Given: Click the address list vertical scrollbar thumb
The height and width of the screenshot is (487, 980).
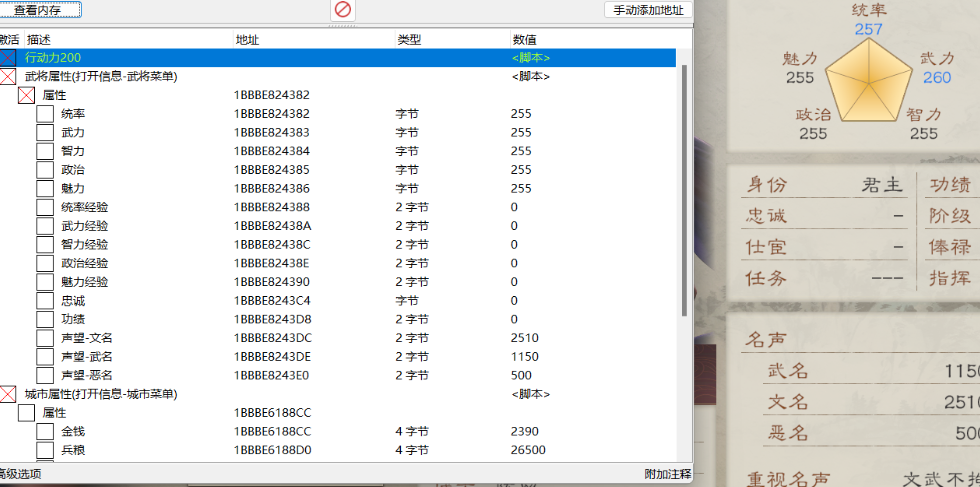Looking at the screenshot, I should click(x=684, y=191).
